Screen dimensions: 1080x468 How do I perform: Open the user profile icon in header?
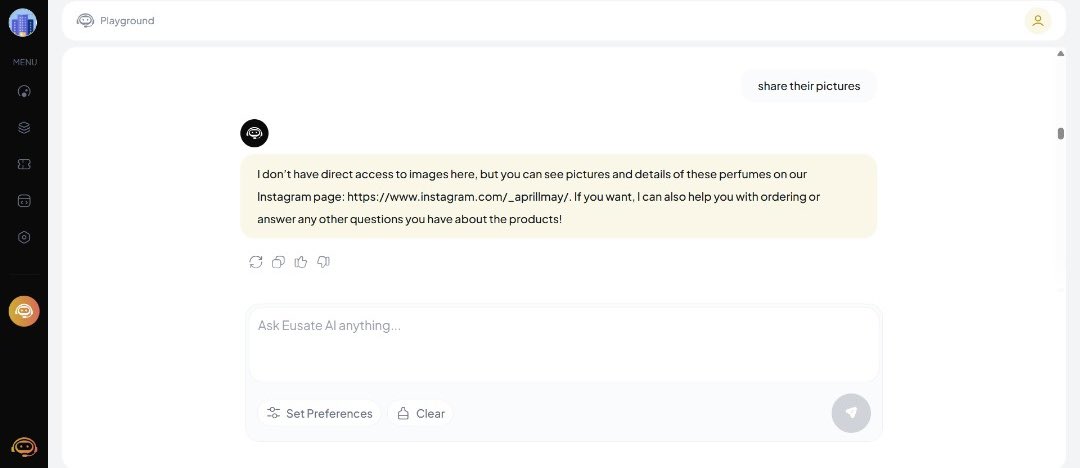1037,21
